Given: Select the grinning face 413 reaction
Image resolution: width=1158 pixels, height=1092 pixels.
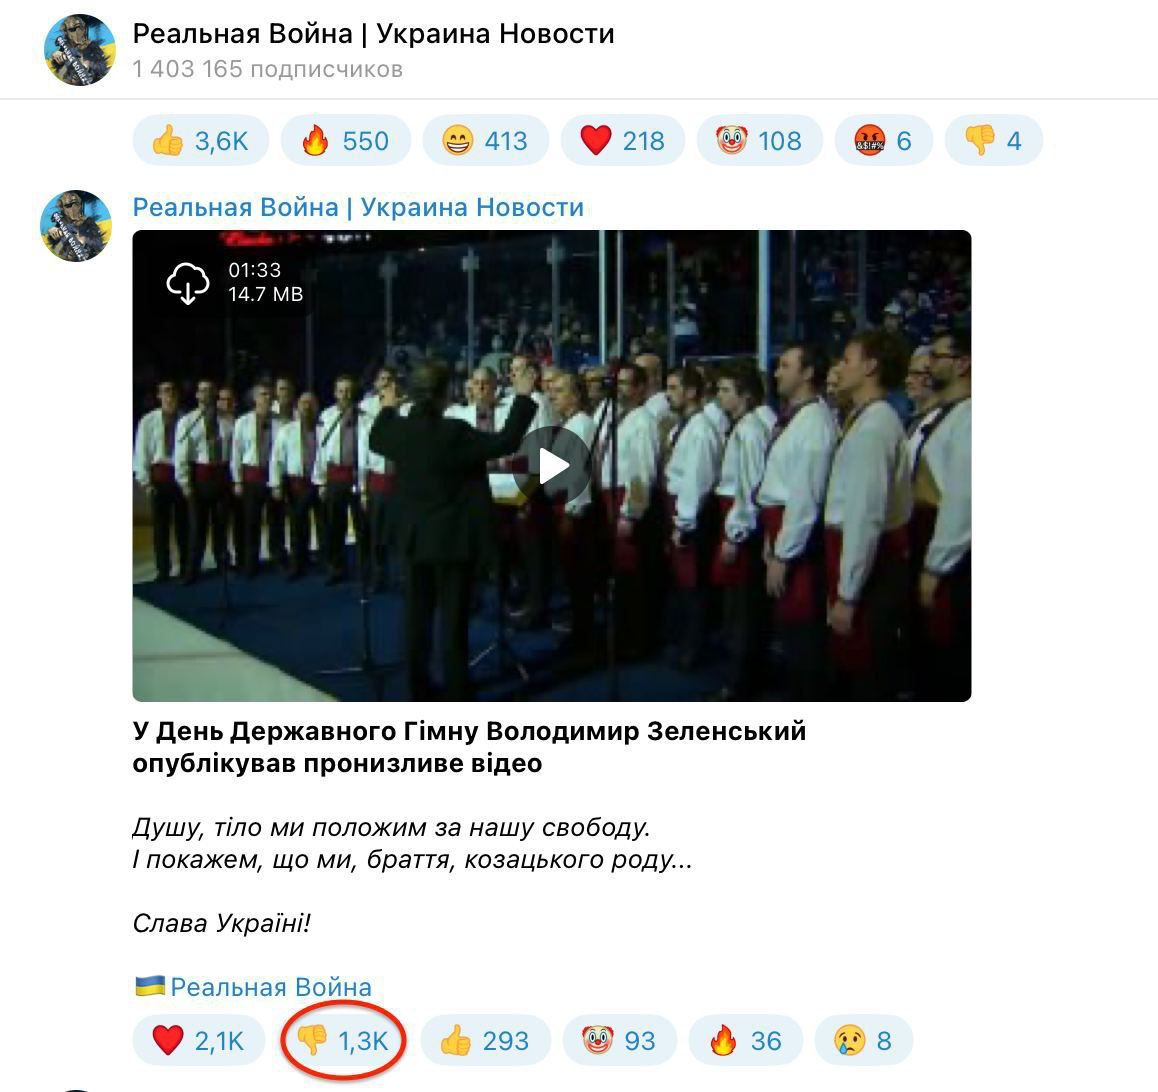Looking at the screenshot, I should click(x=485, y=140).
